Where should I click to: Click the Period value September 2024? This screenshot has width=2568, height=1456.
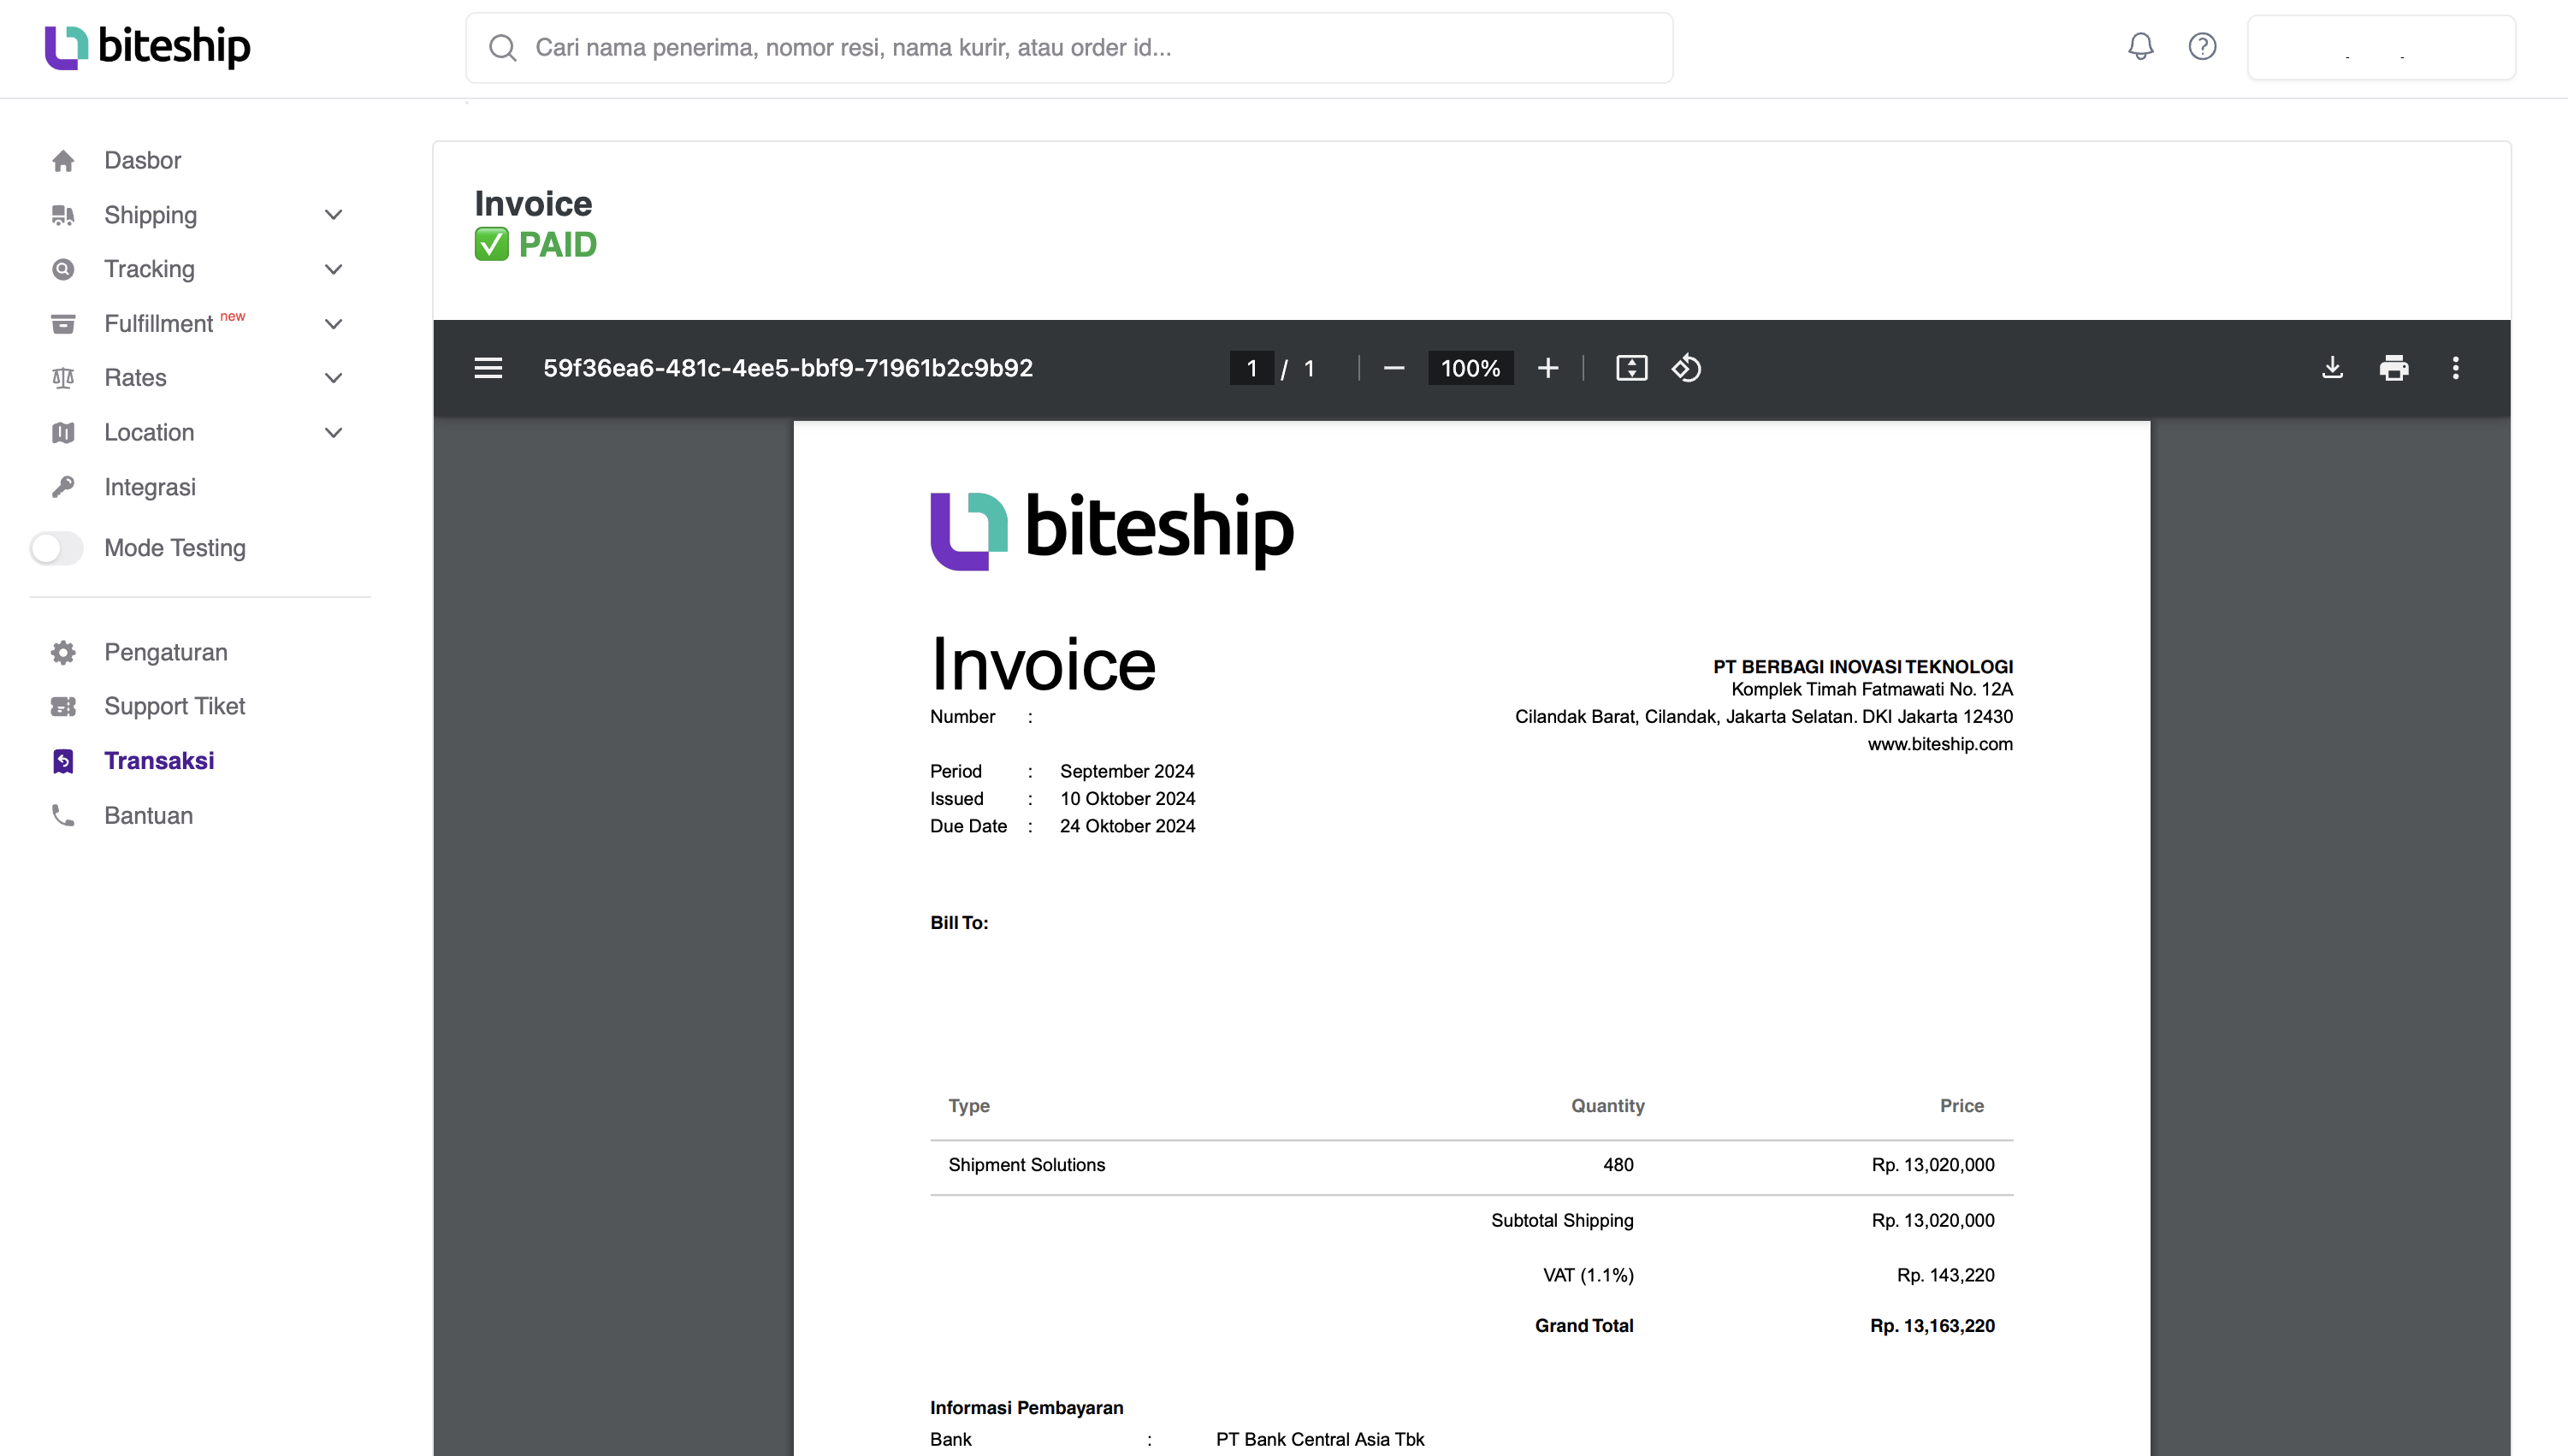click(1127, 771)
